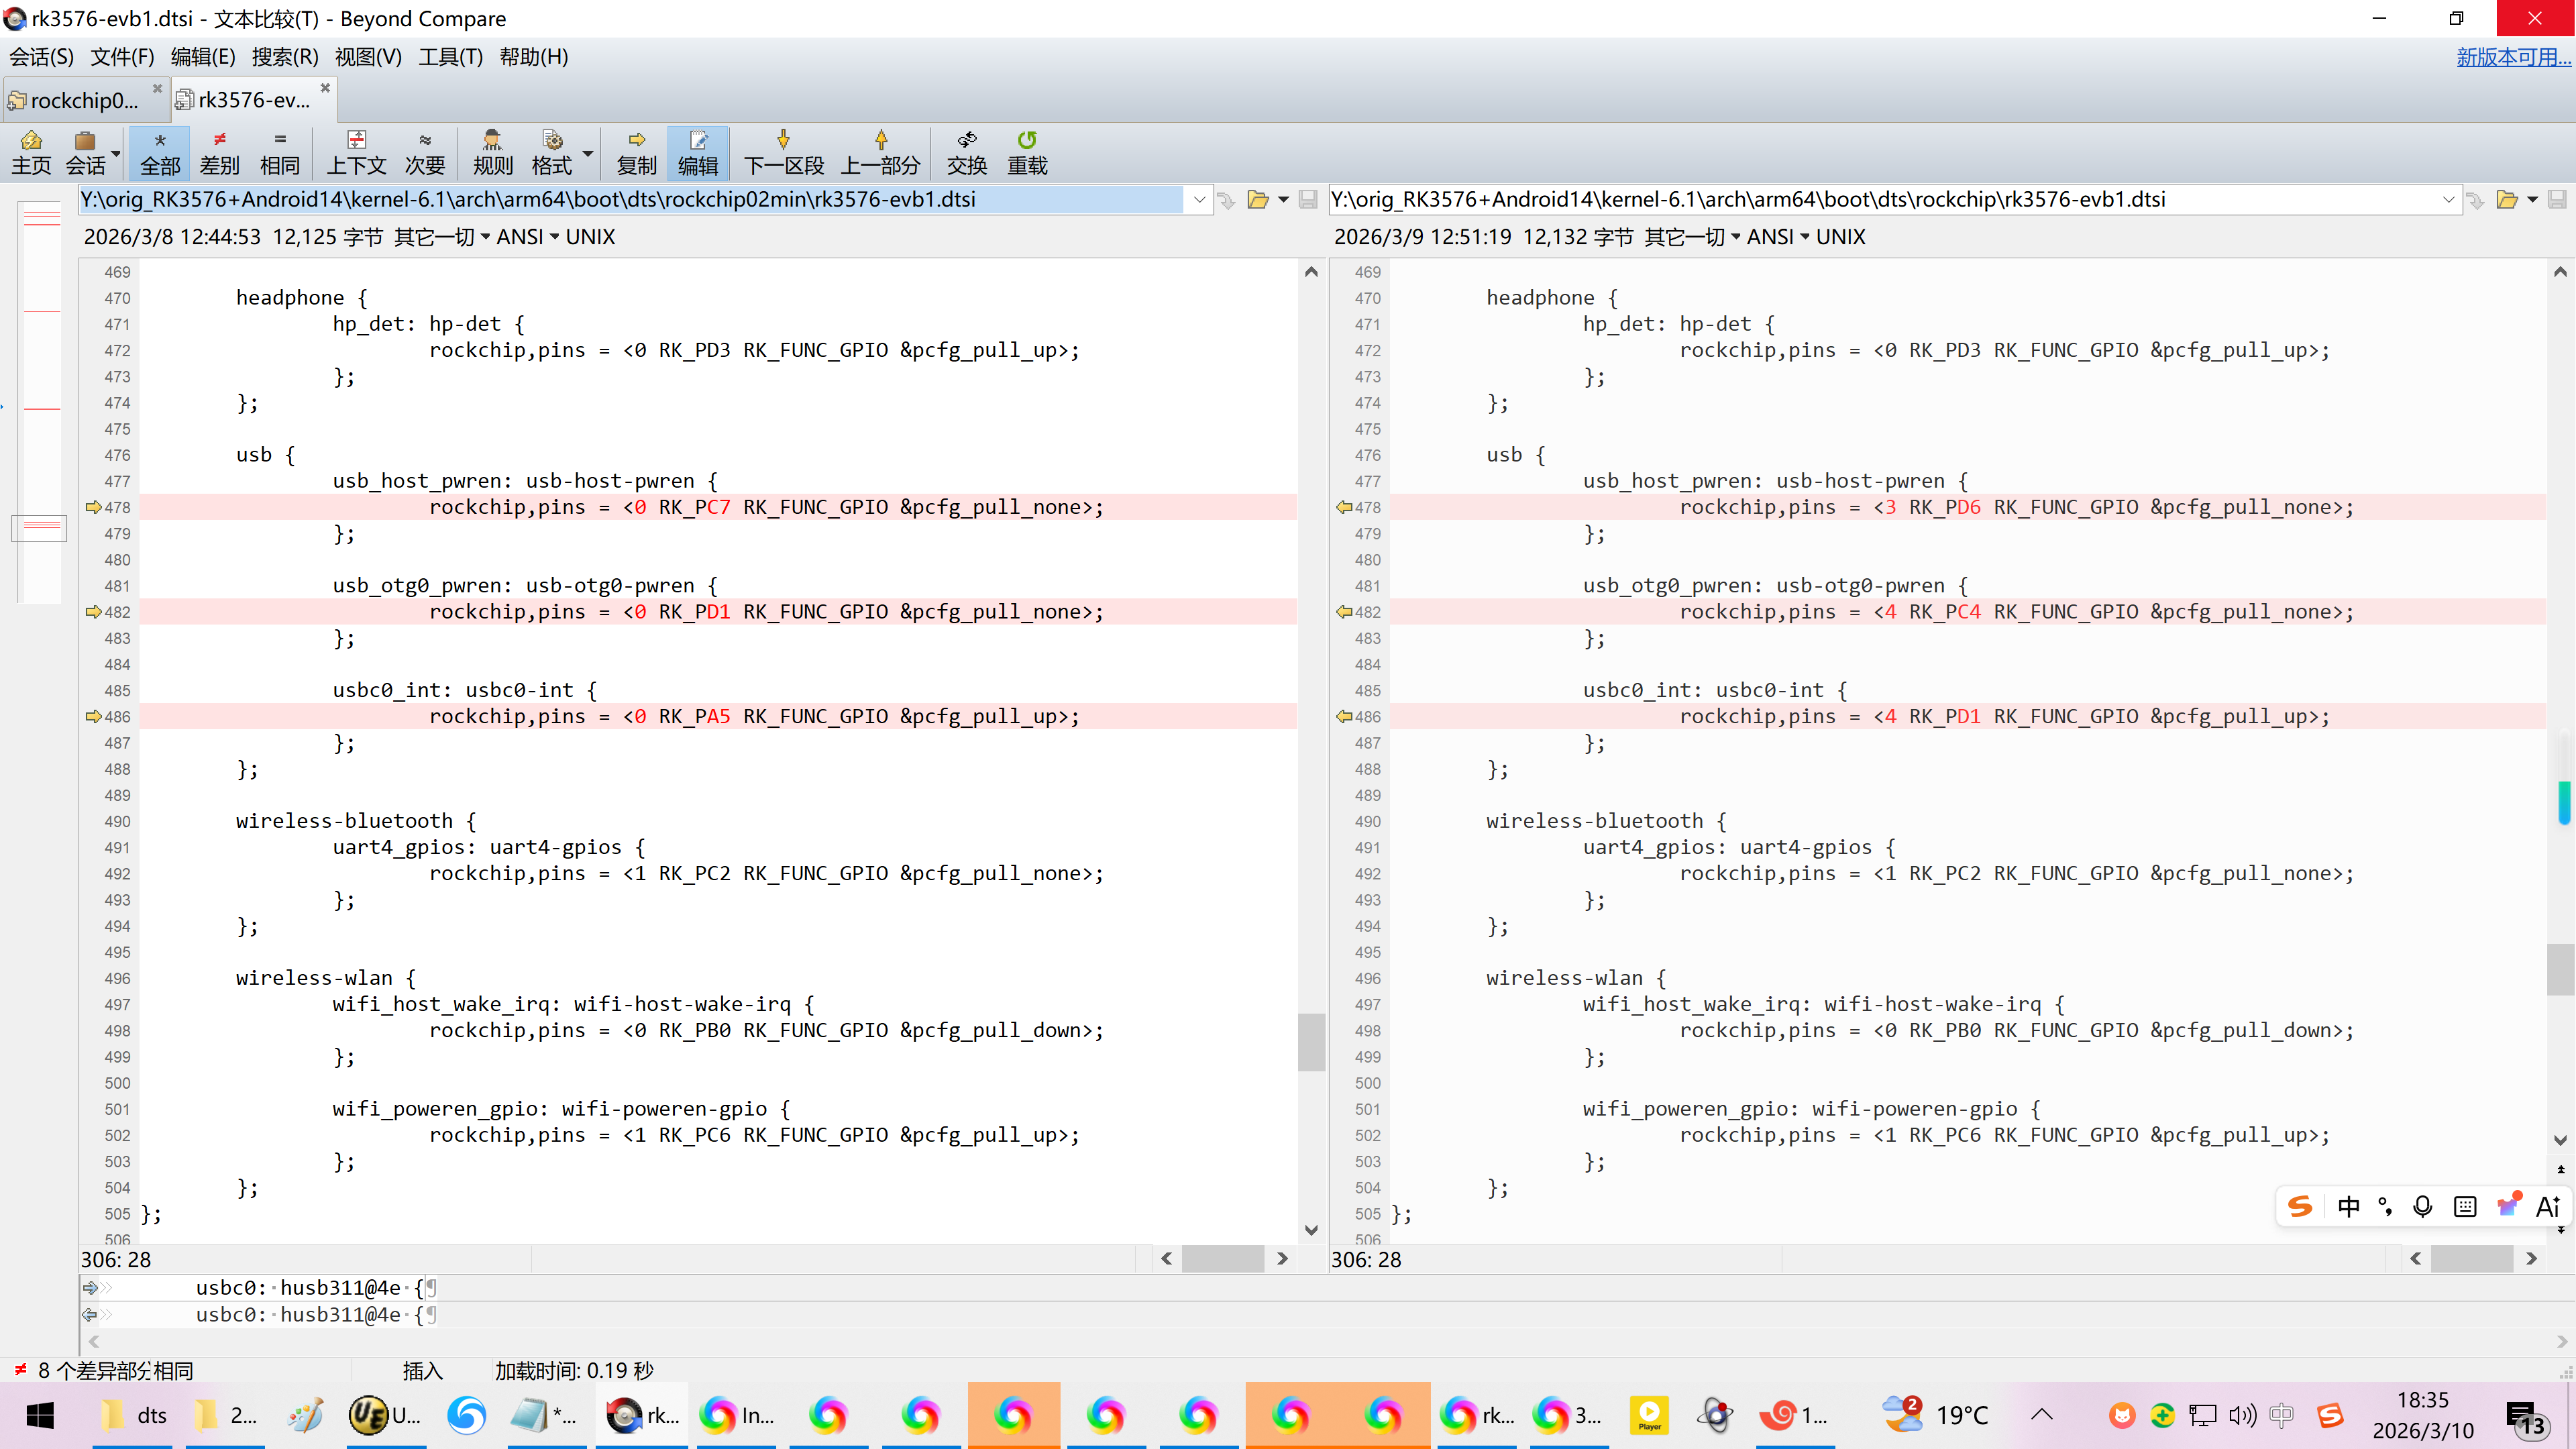This screenshot has width=2576, height=1449.
Task: Open the Tools (工具) menu
Action: coord(449,57)
